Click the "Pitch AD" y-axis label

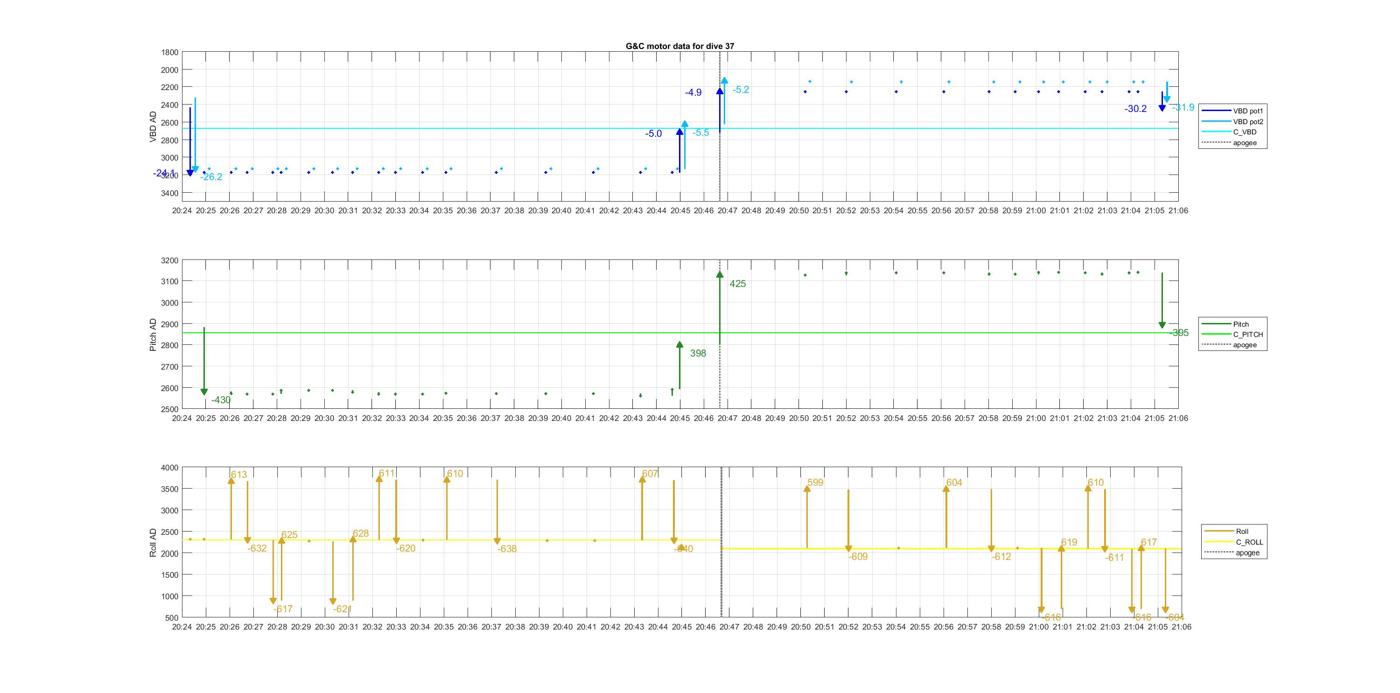[x=154, y=335]
